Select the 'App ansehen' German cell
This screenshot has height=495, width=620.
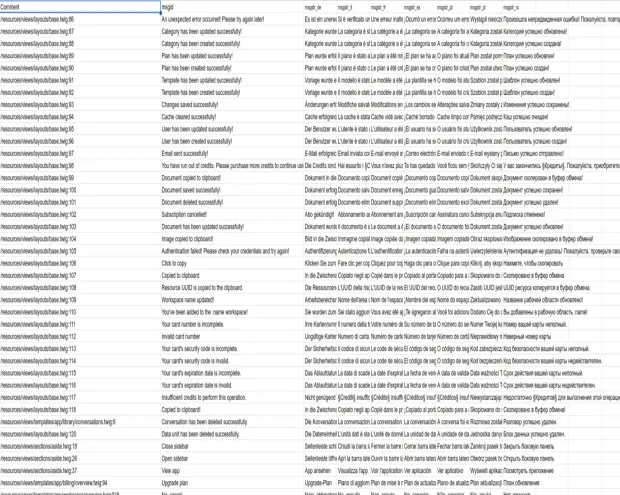(x=320, y=471)
